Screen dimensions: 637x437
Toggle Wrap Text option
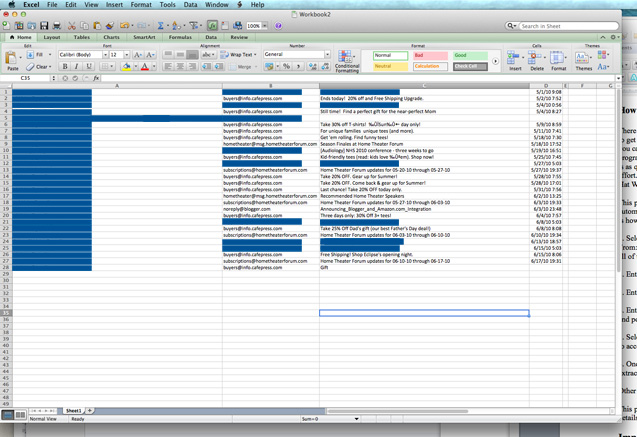coord(240,55)
